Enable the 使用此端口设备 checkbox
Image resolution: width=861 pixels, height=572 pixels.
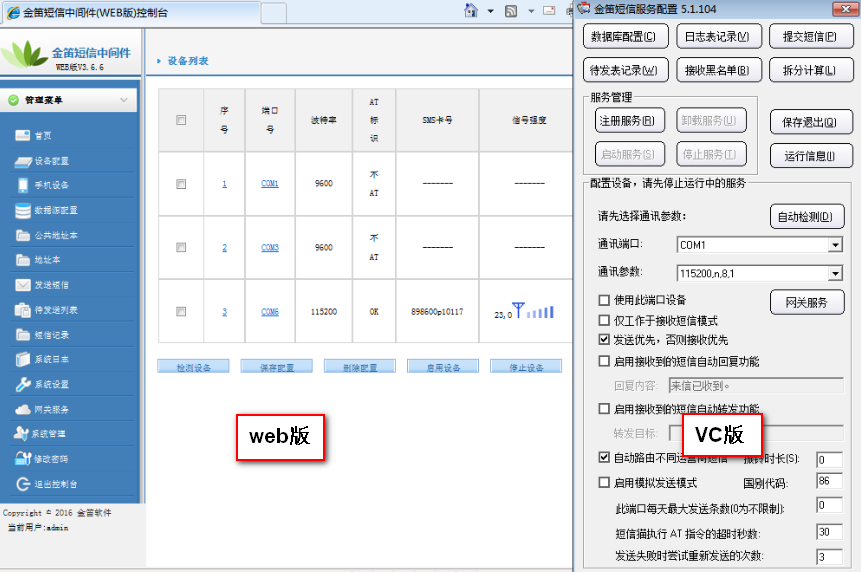click(x=604, y=301)
